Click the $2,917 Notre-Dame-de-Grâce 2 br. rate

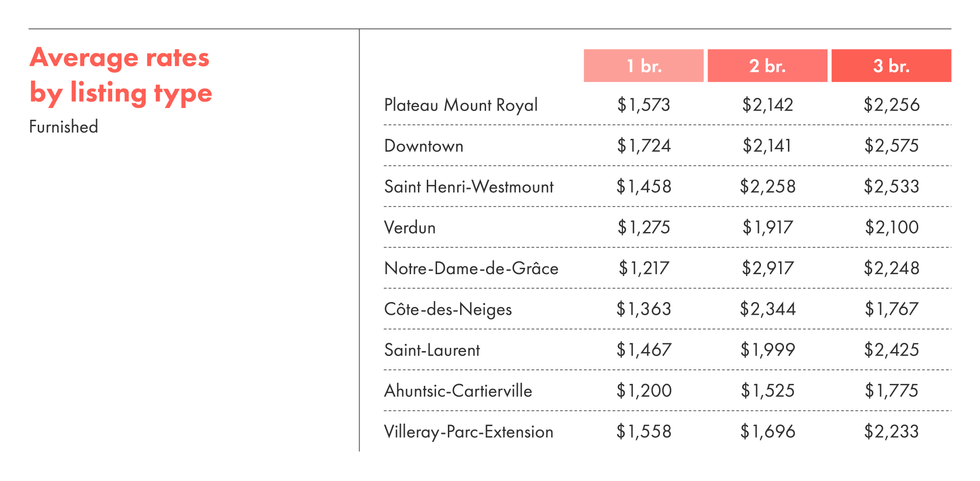pyautogui.click(x=767, y=268)
